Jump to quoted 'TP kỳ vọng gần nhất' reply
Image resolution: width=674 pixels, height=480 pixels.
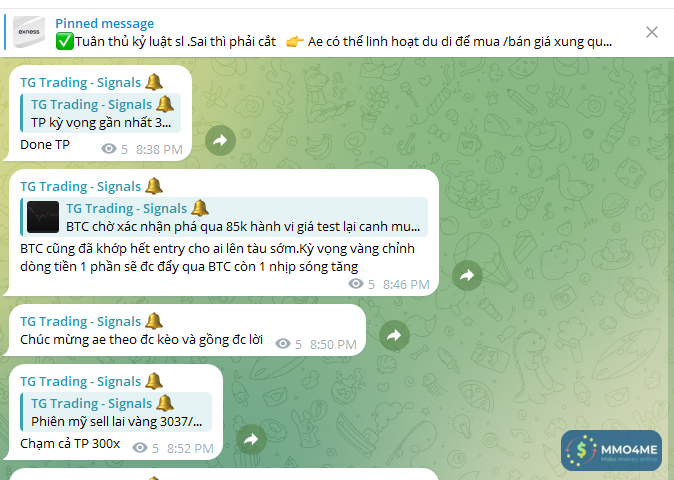(101, 113)
